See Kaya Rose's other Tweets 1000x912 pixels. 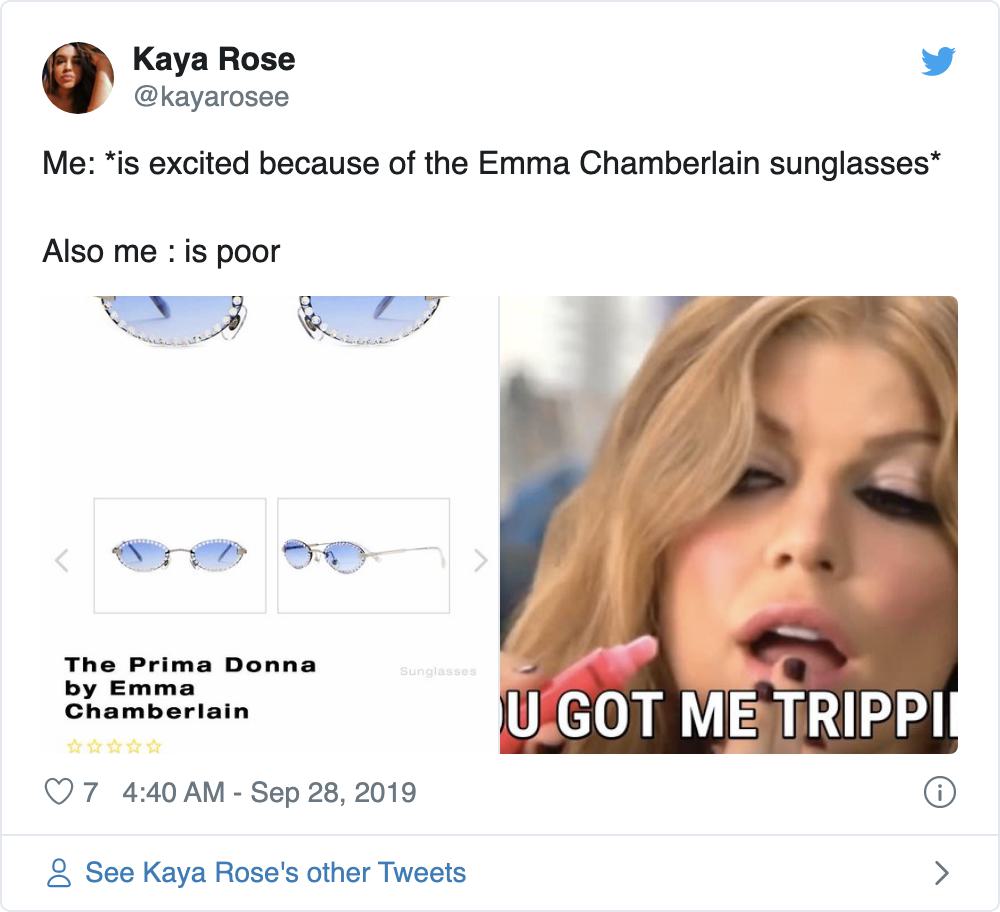(x=276, y=872)
